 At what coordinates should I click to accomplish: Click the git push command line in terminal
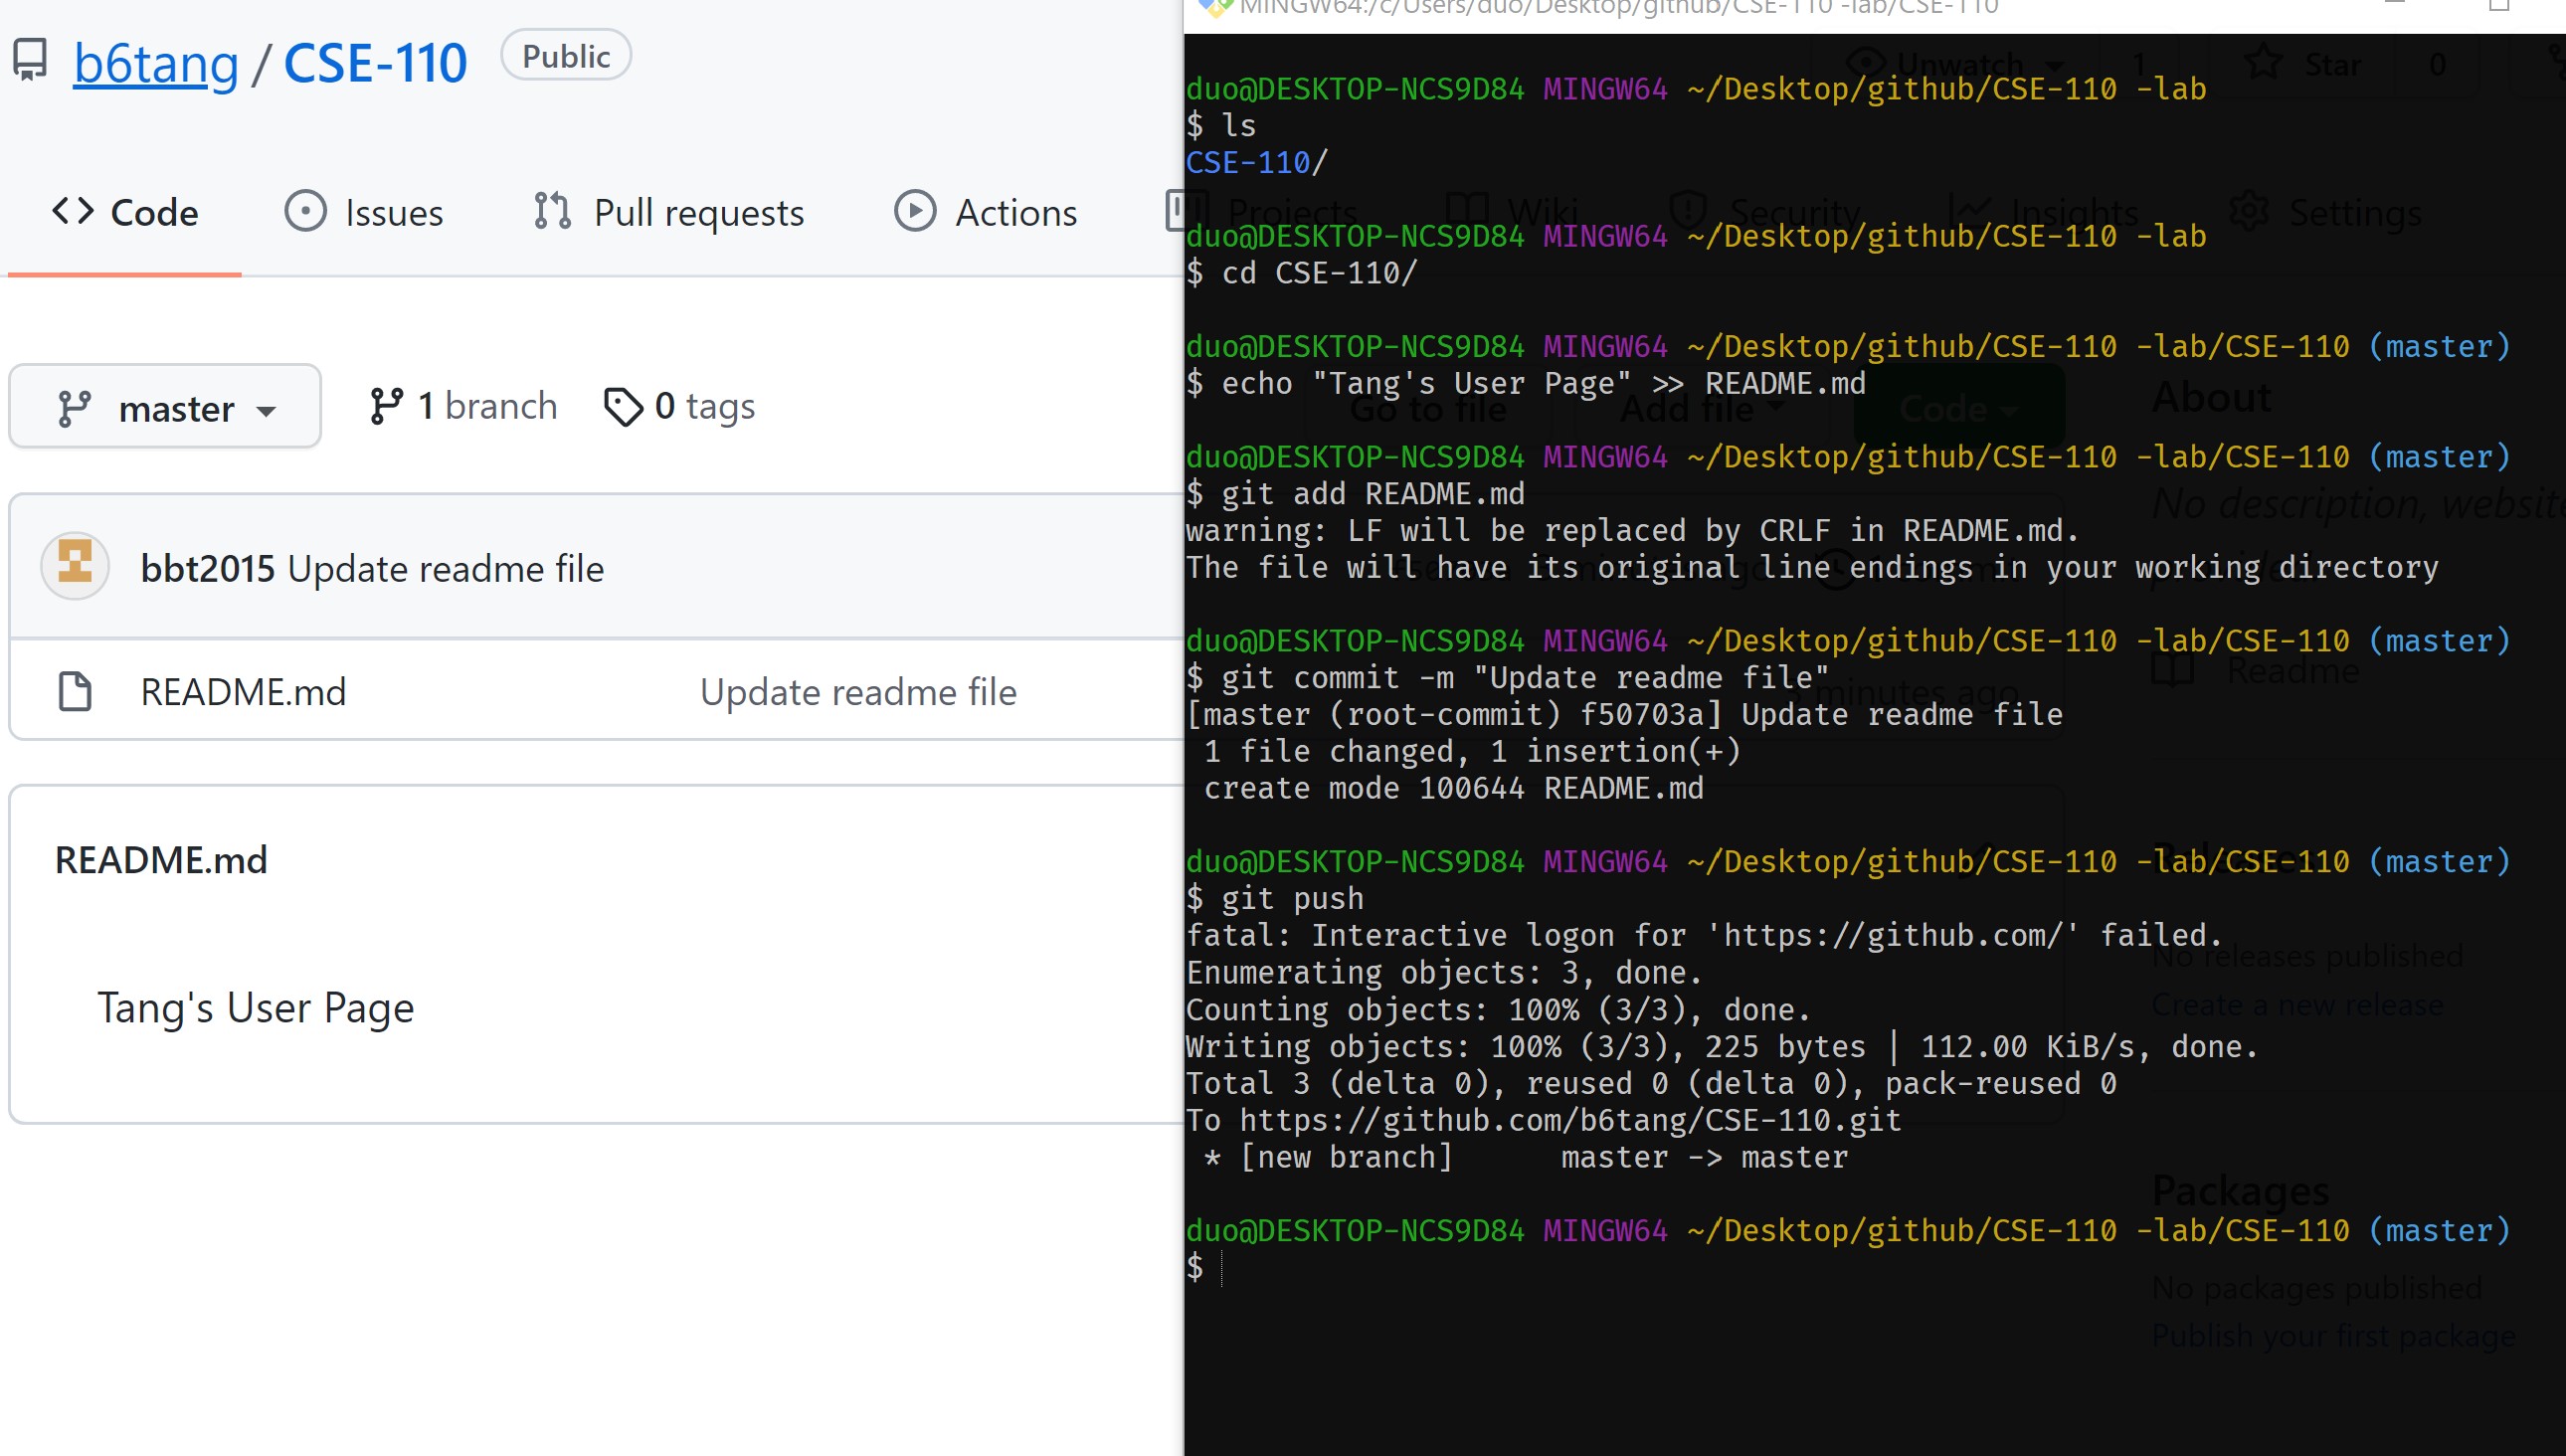[x=1275, y=898]
